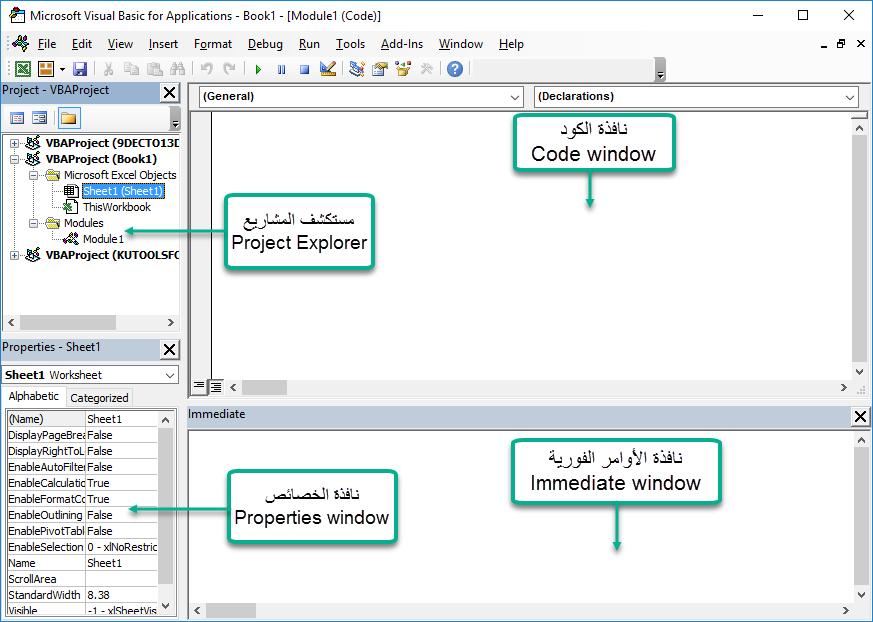Click the StandardWidth value 8.38
The image size is (873, 622).
(x=121, y=595)
